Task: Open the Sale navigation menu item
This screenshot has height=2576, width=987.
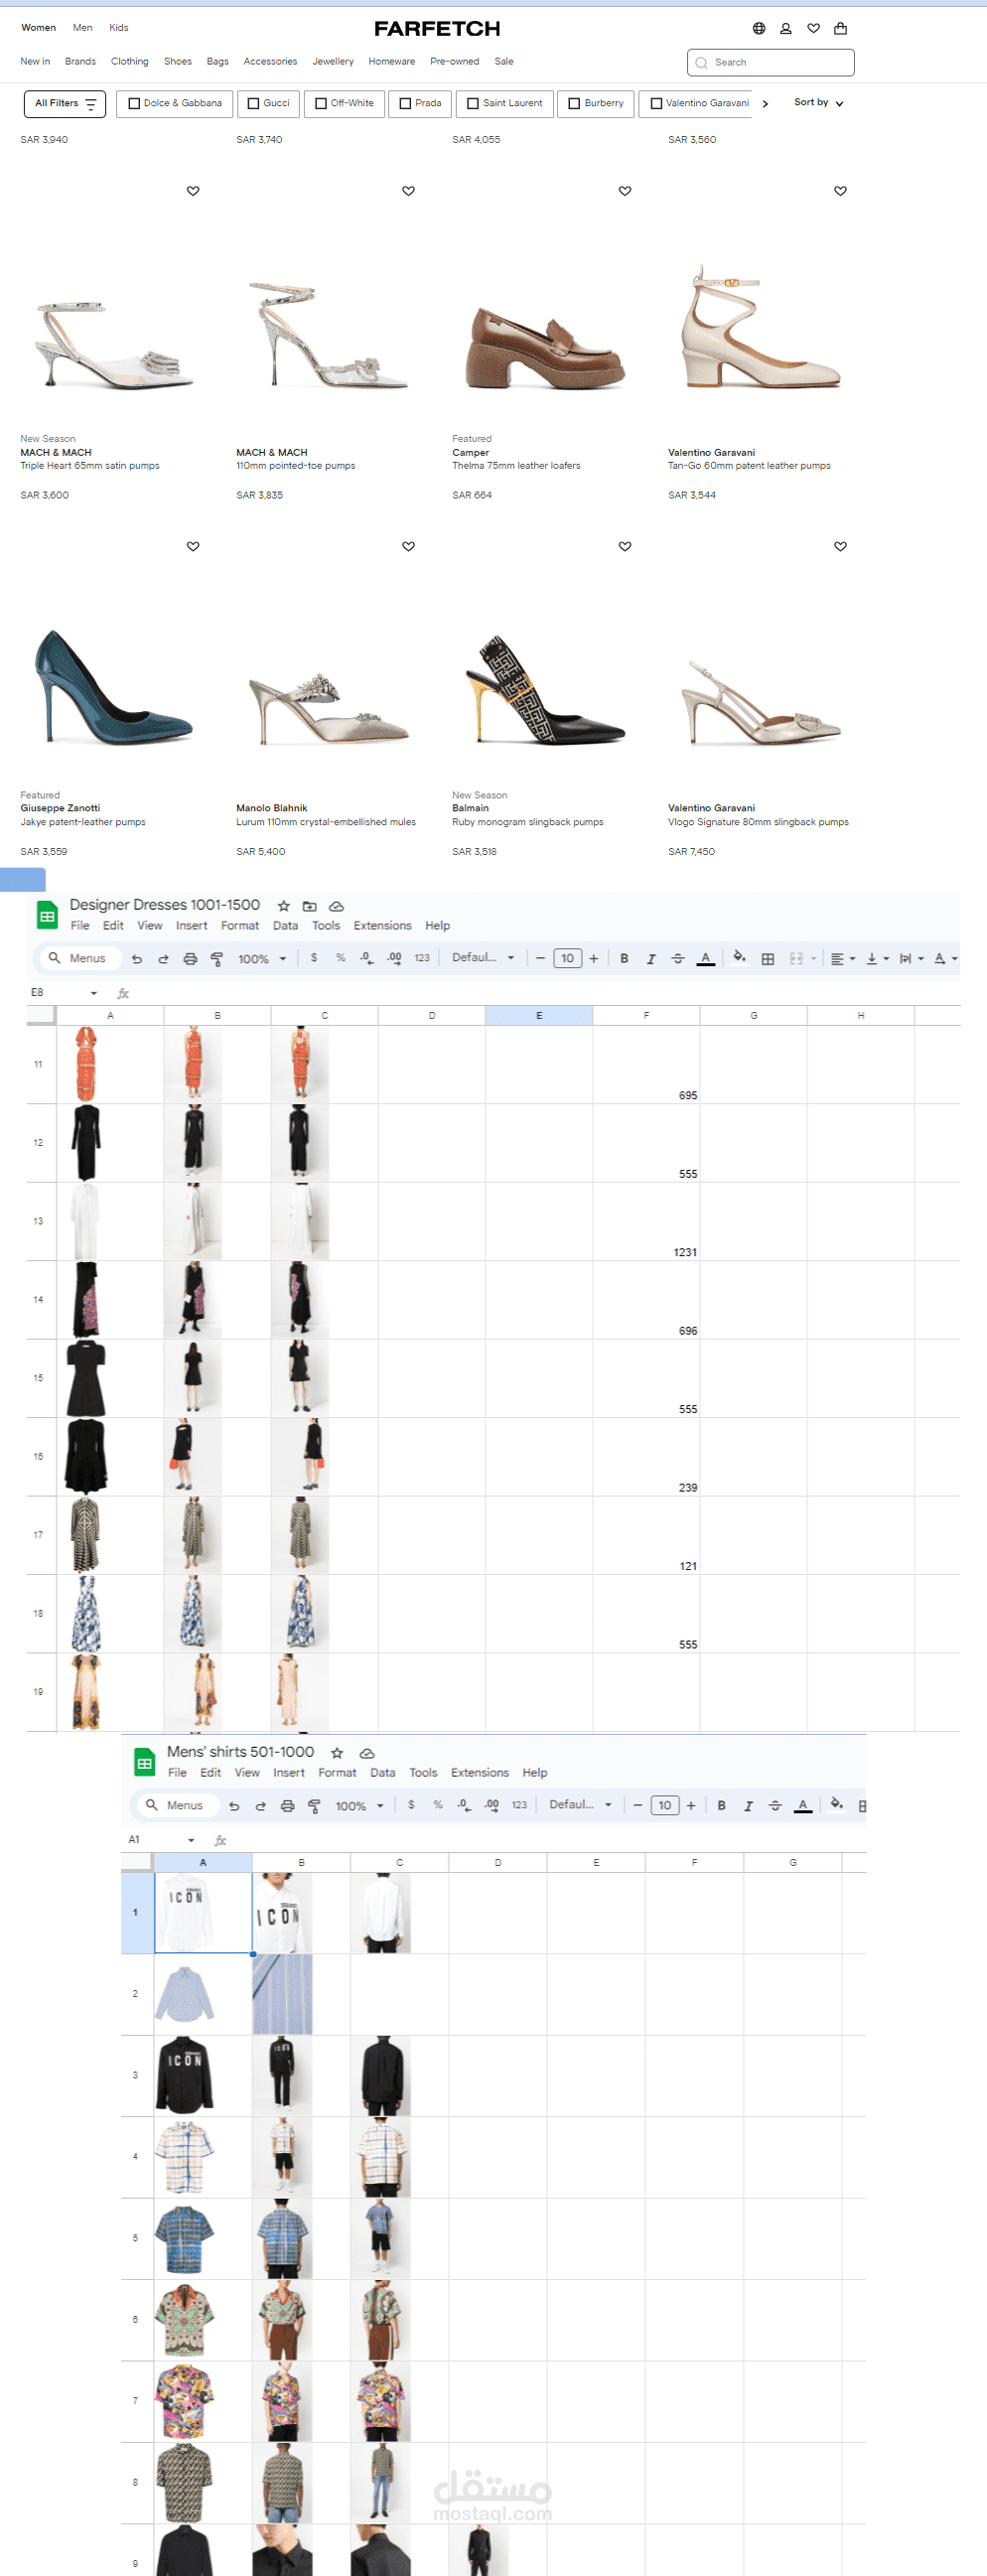Action: (x=504, y=62)
